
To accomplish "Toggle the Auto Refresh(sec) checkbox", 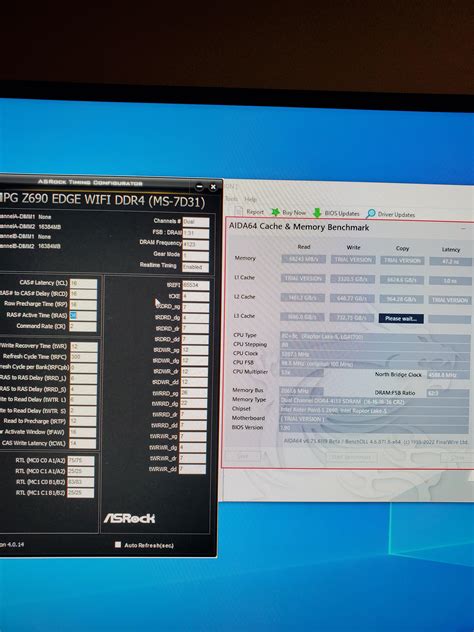I will click(118, 545).
